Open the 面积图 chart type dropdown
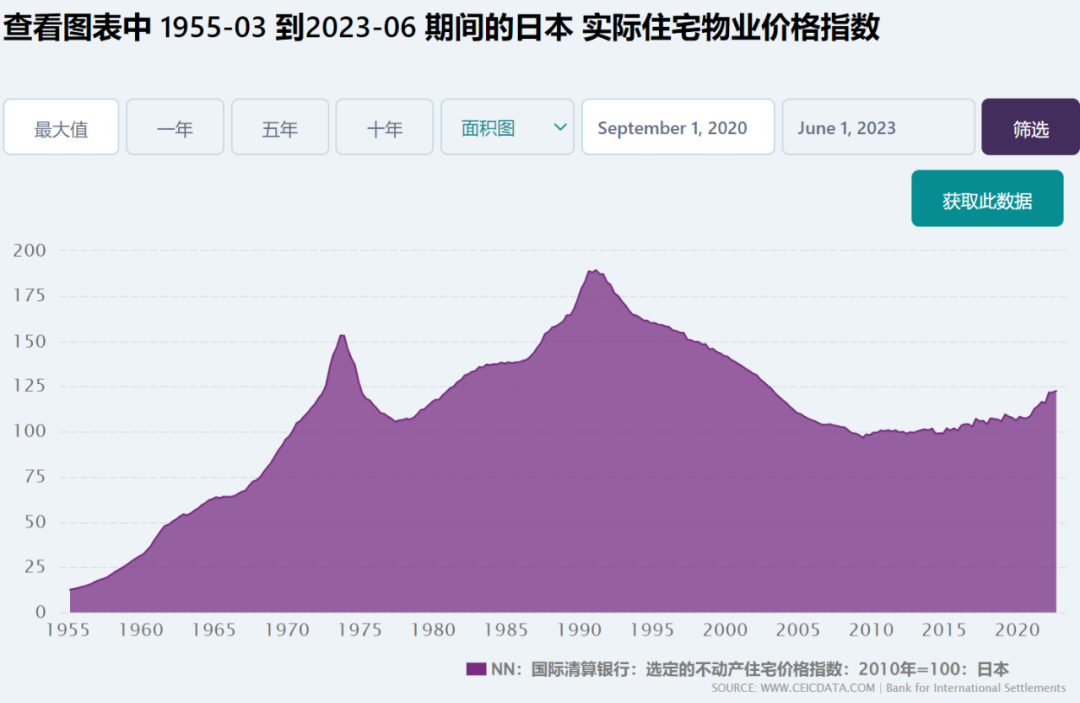The height and width of the screenshot is (703, 1080). coord(508,127)
